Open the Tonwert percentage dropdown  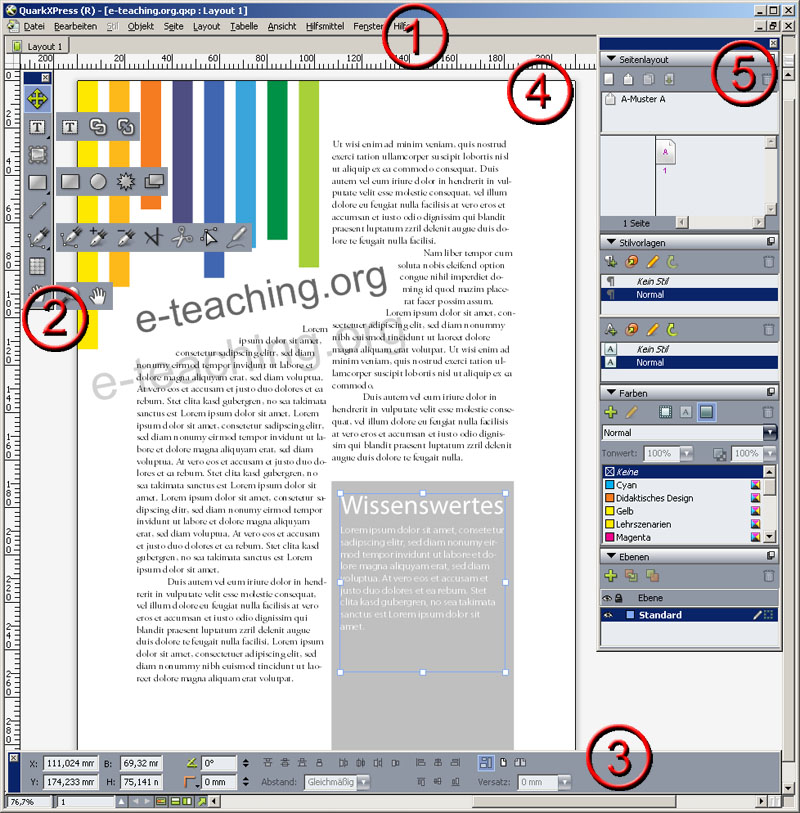pyautogui.click(x=686, y=454)
